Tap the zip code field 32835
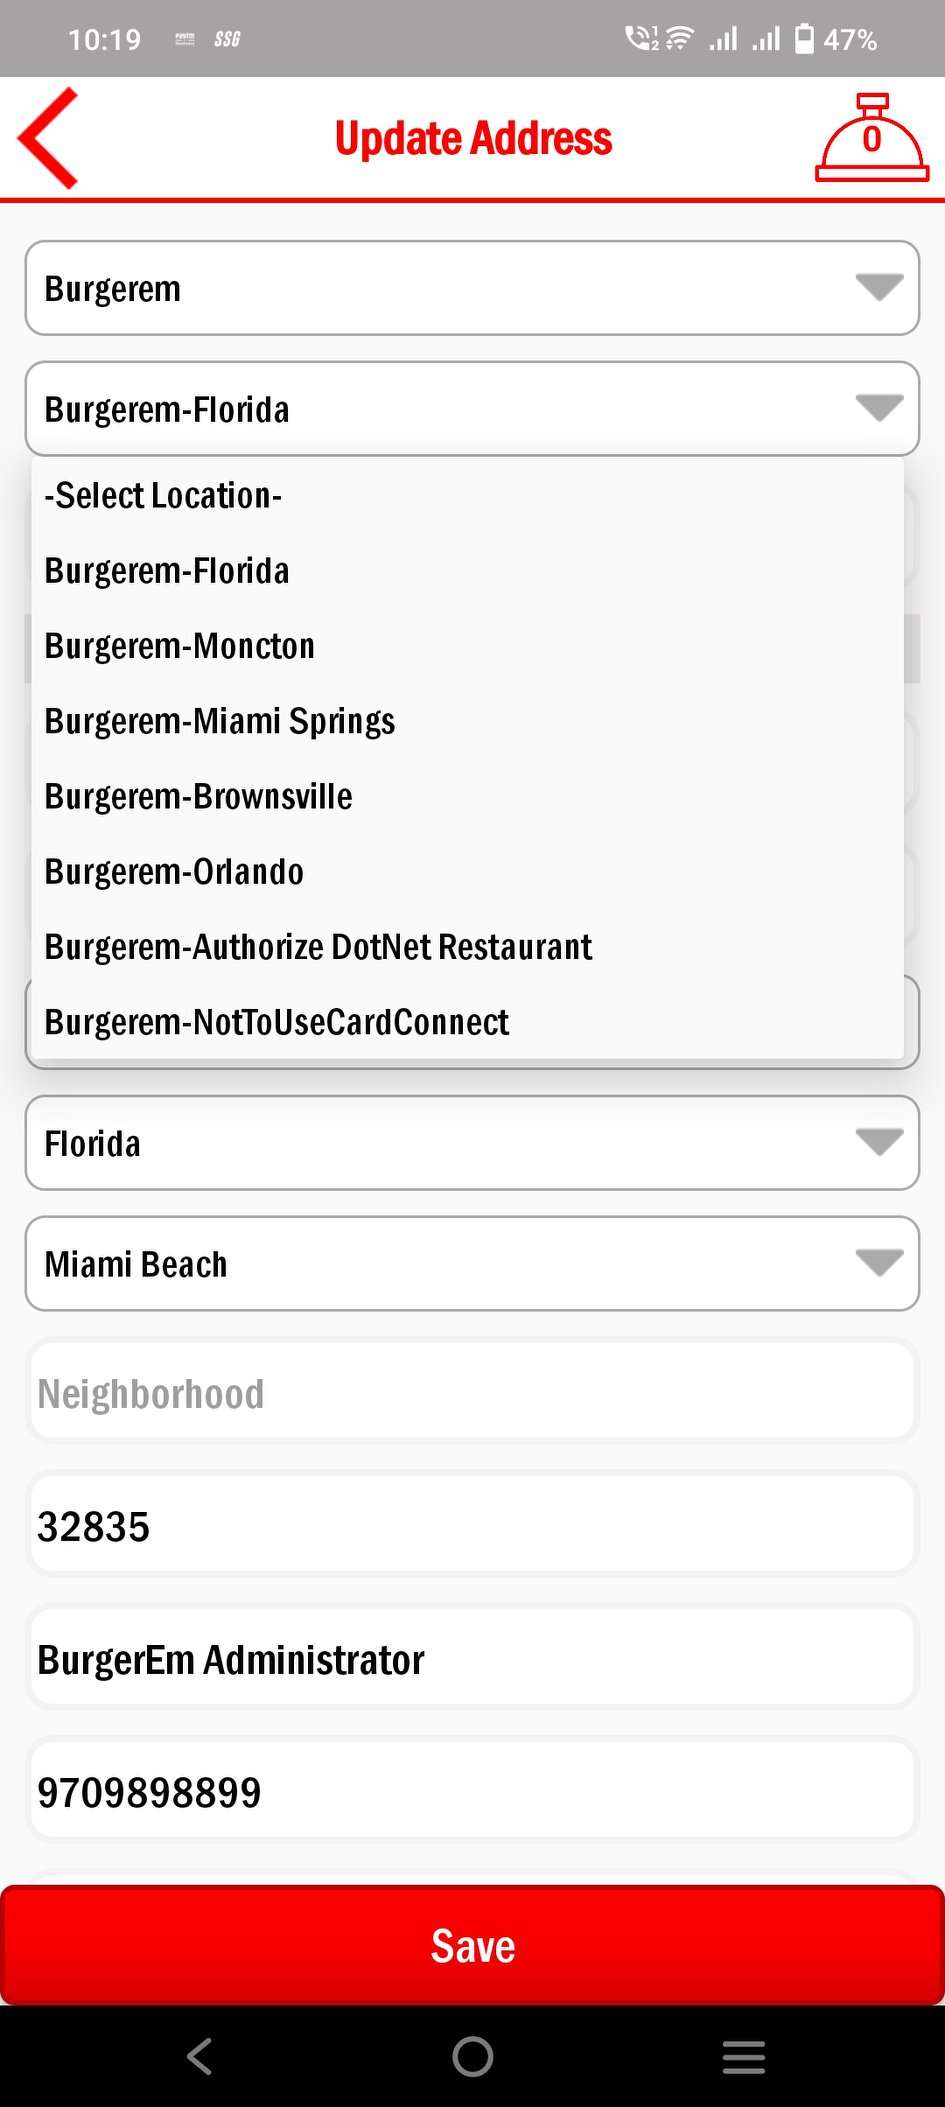945x2107 pixels. 472,1526
